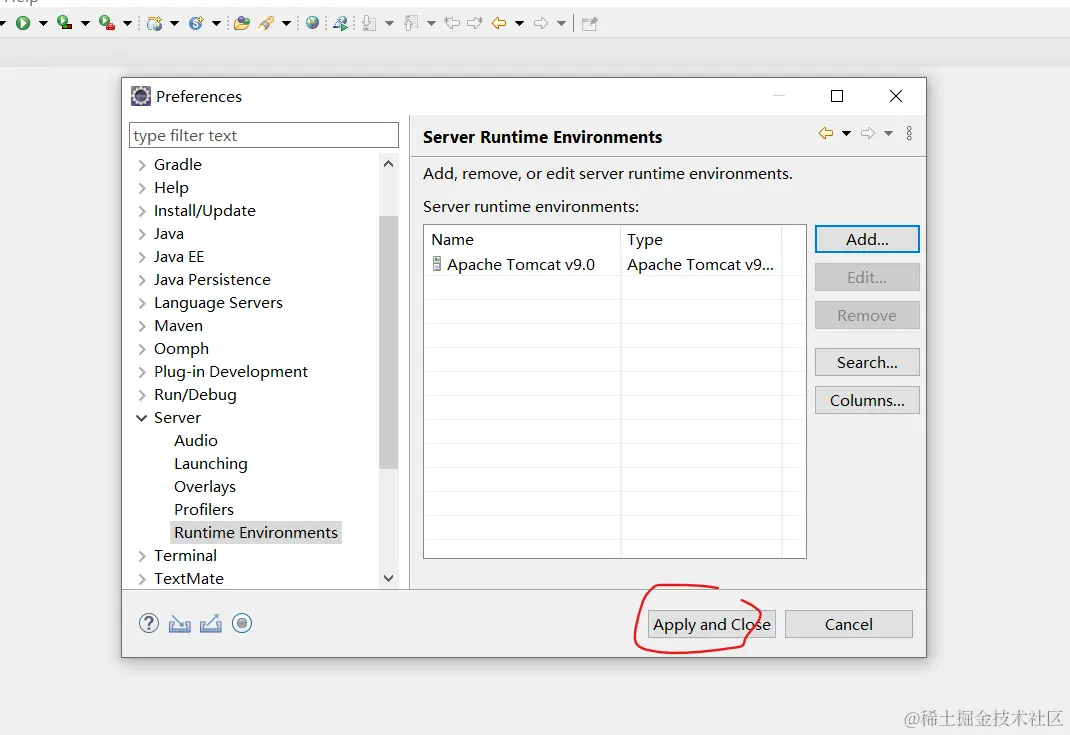The width and height of the screenshot is (1070, 735).
Task: Click the Pin Editor toolbar icon
Action: [x=590, y=24]
